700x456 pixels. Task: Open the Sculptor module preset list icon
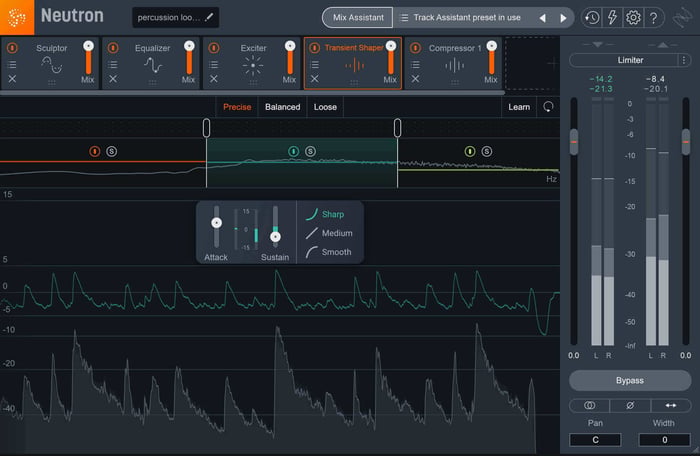coord(12,65)
